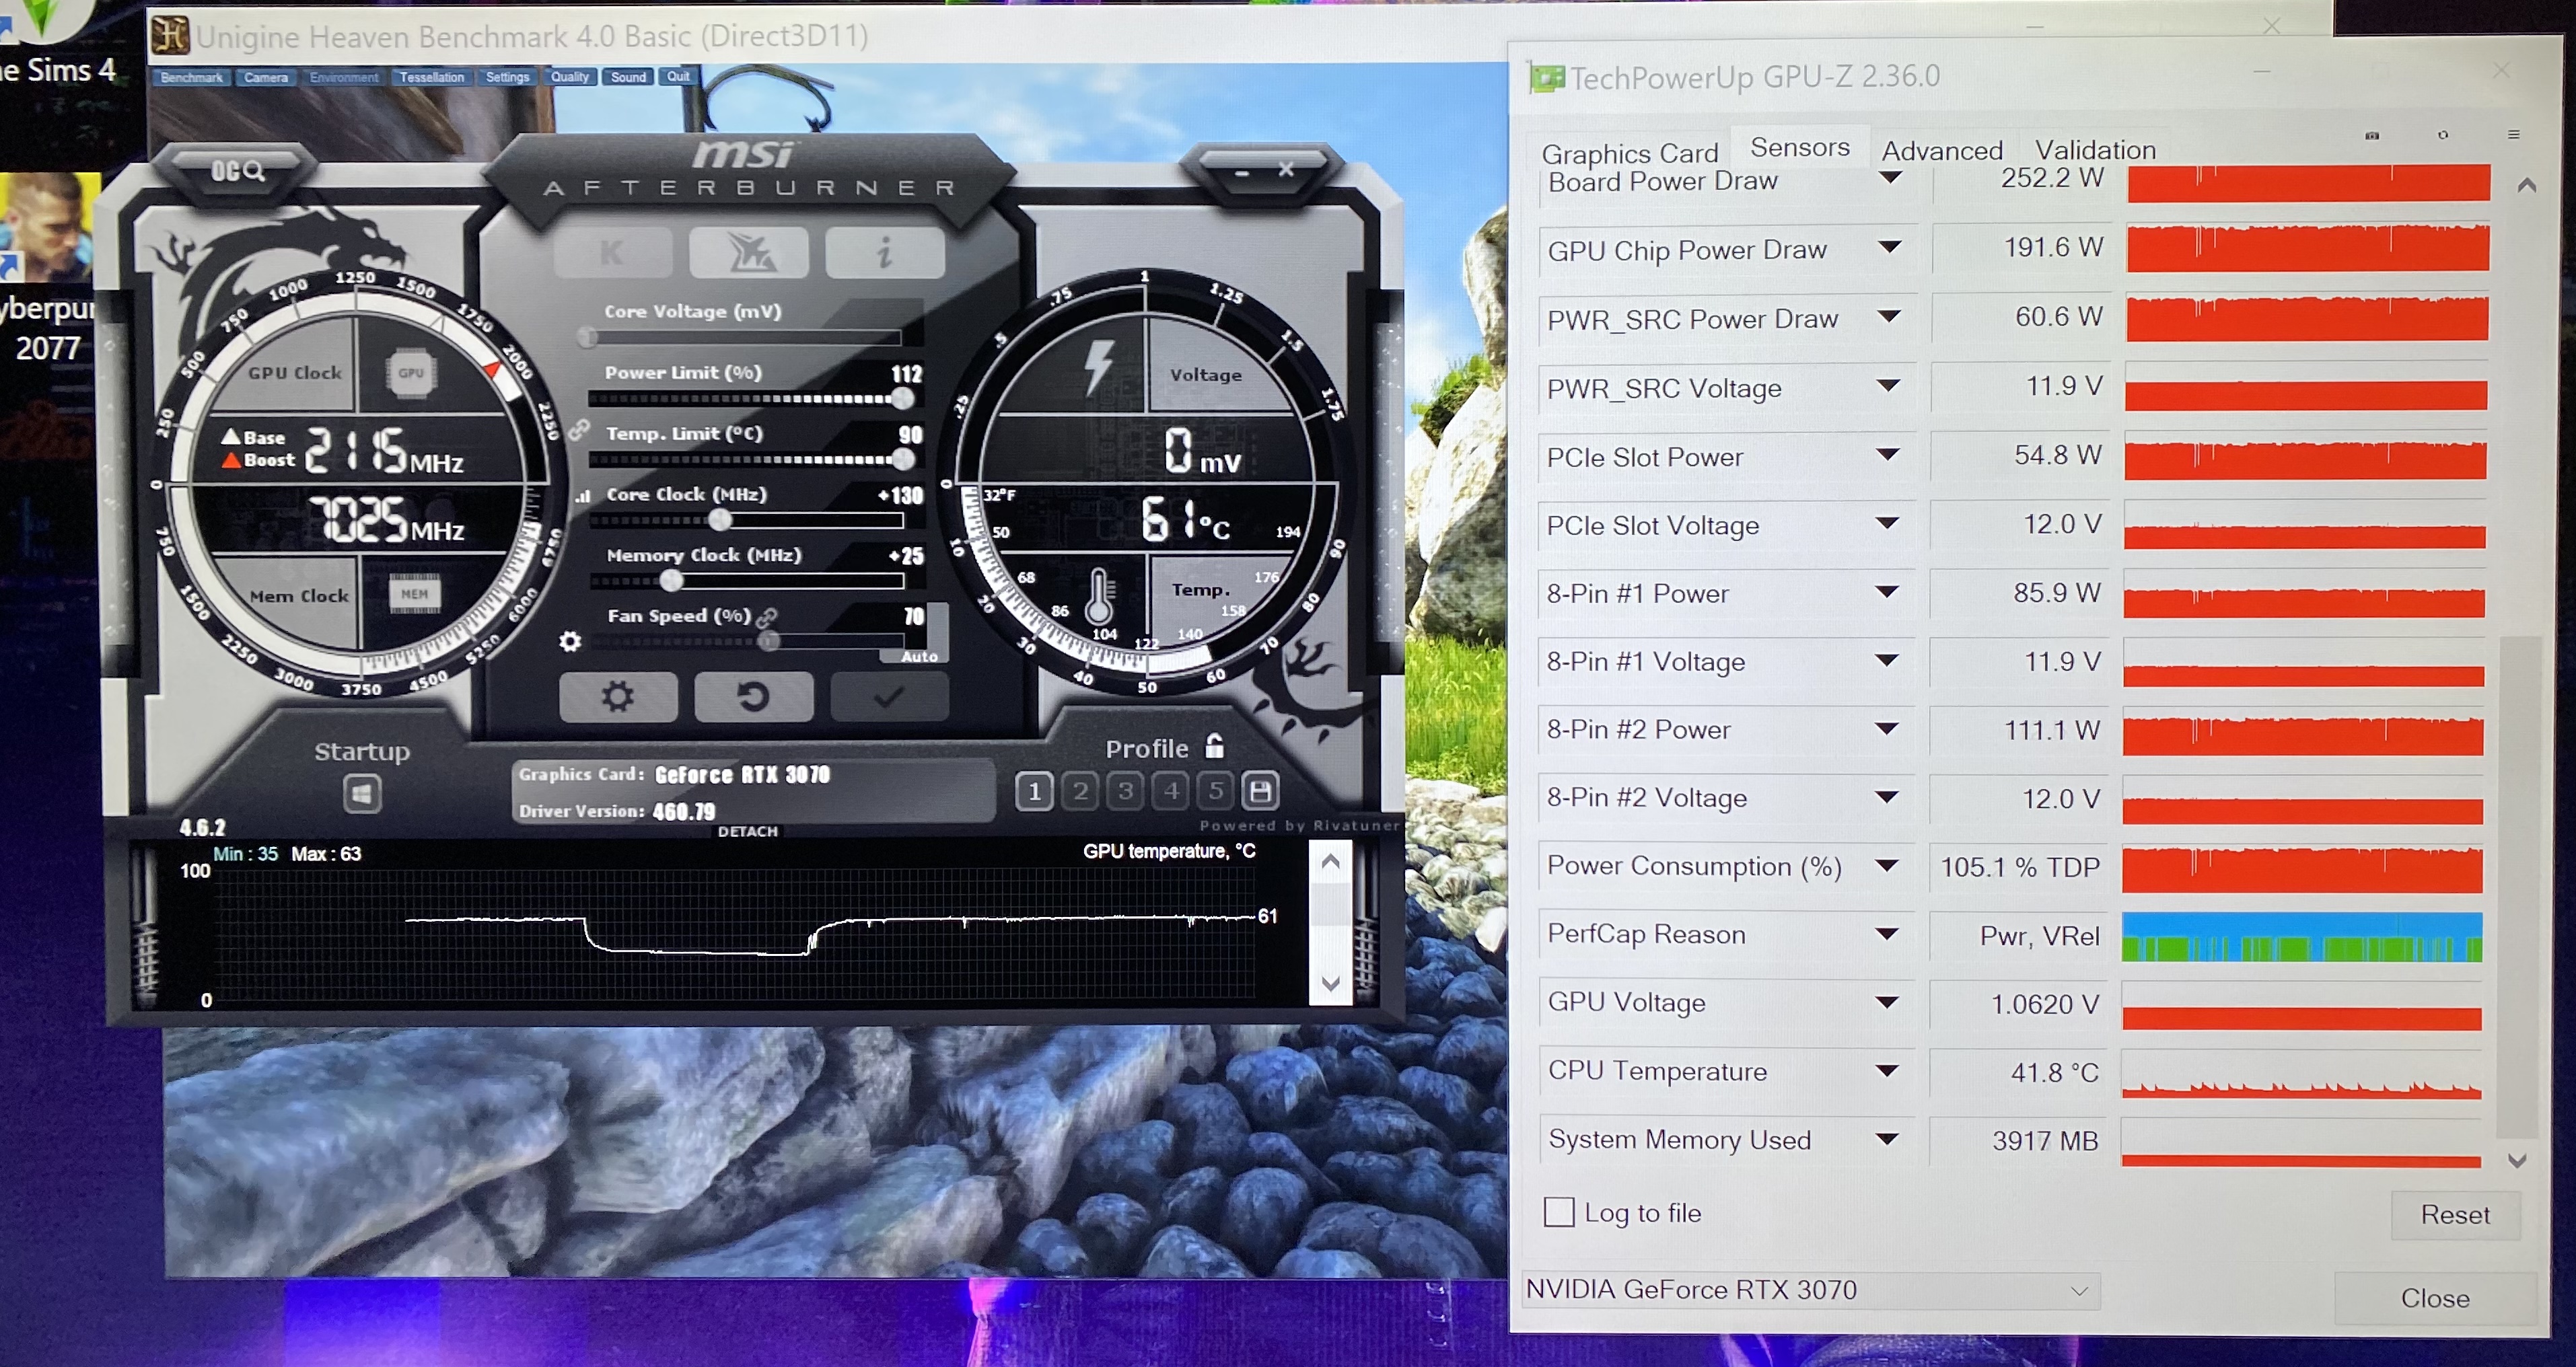Screen dimensions: 2576x1367
Task: Click GPU-Z screenshot camera icon
Action: 2372,135
